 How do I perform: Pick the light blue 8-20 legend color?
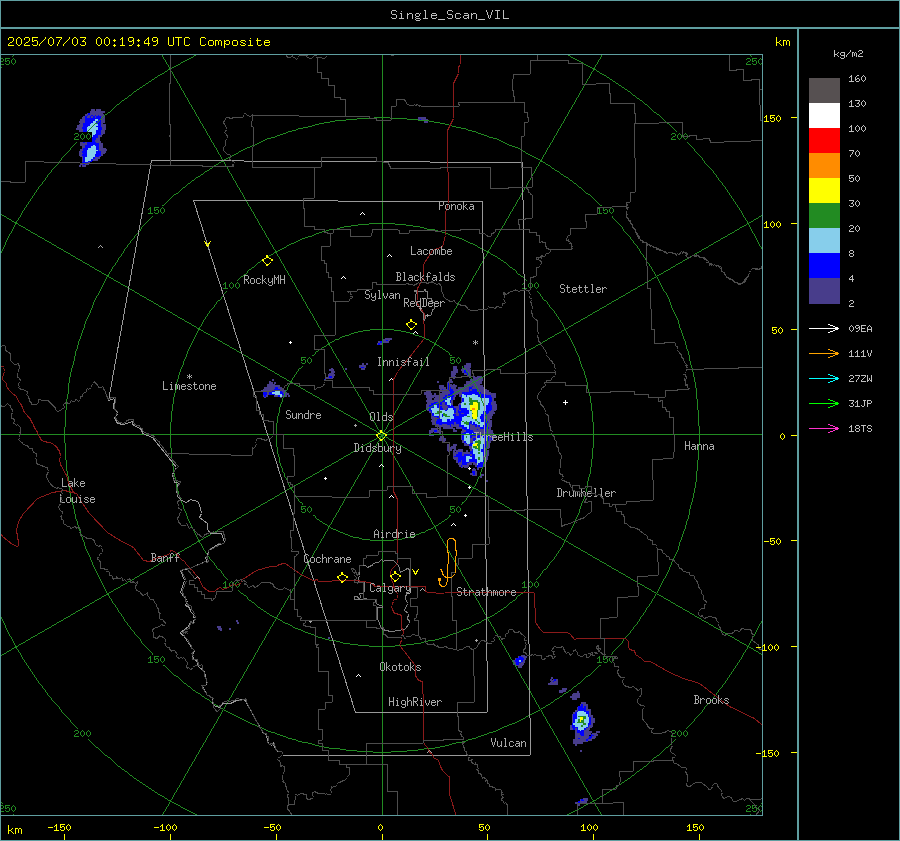(824, 241)
